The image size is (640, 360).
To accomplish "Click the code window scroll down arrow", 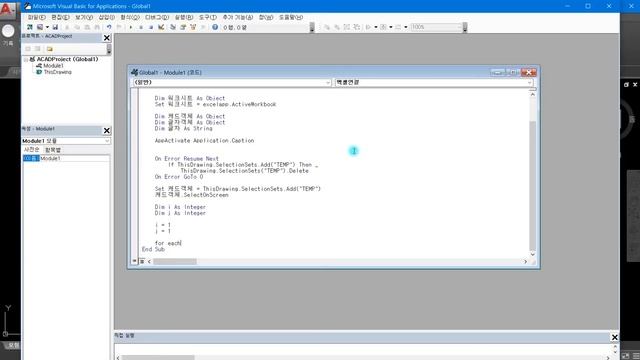I will [532, 254].
